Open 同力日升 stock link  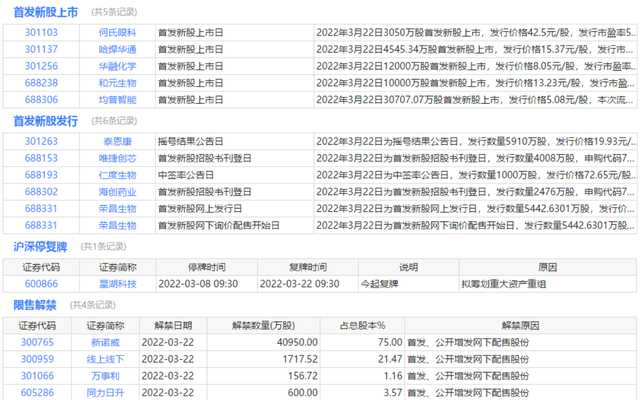[x=105, y=393]
